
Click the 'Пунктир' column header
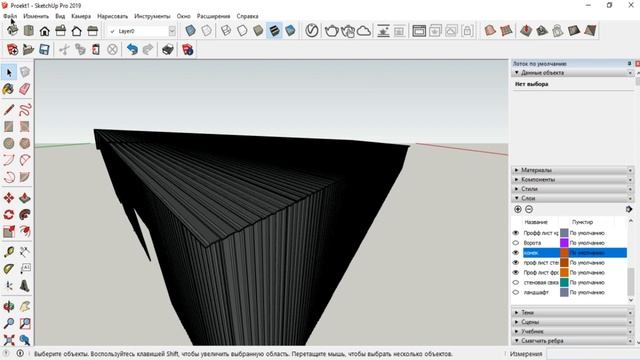click(x=582, y=222)
